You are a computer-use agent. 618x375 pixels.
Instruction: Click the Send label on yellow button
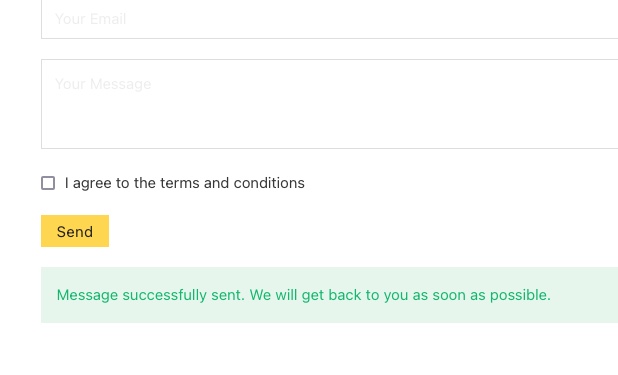[75, 231]
